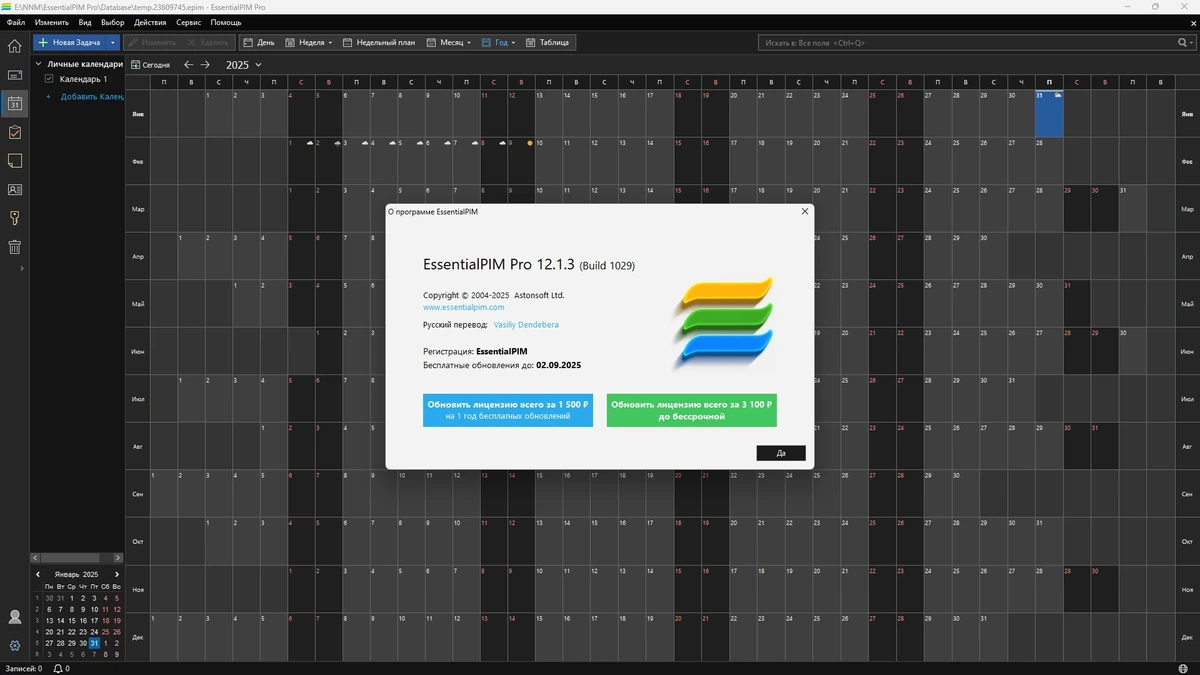Screen dimensions: 1200x675
Task: Go to the next period with the right arrow
Action: point(205,65)
